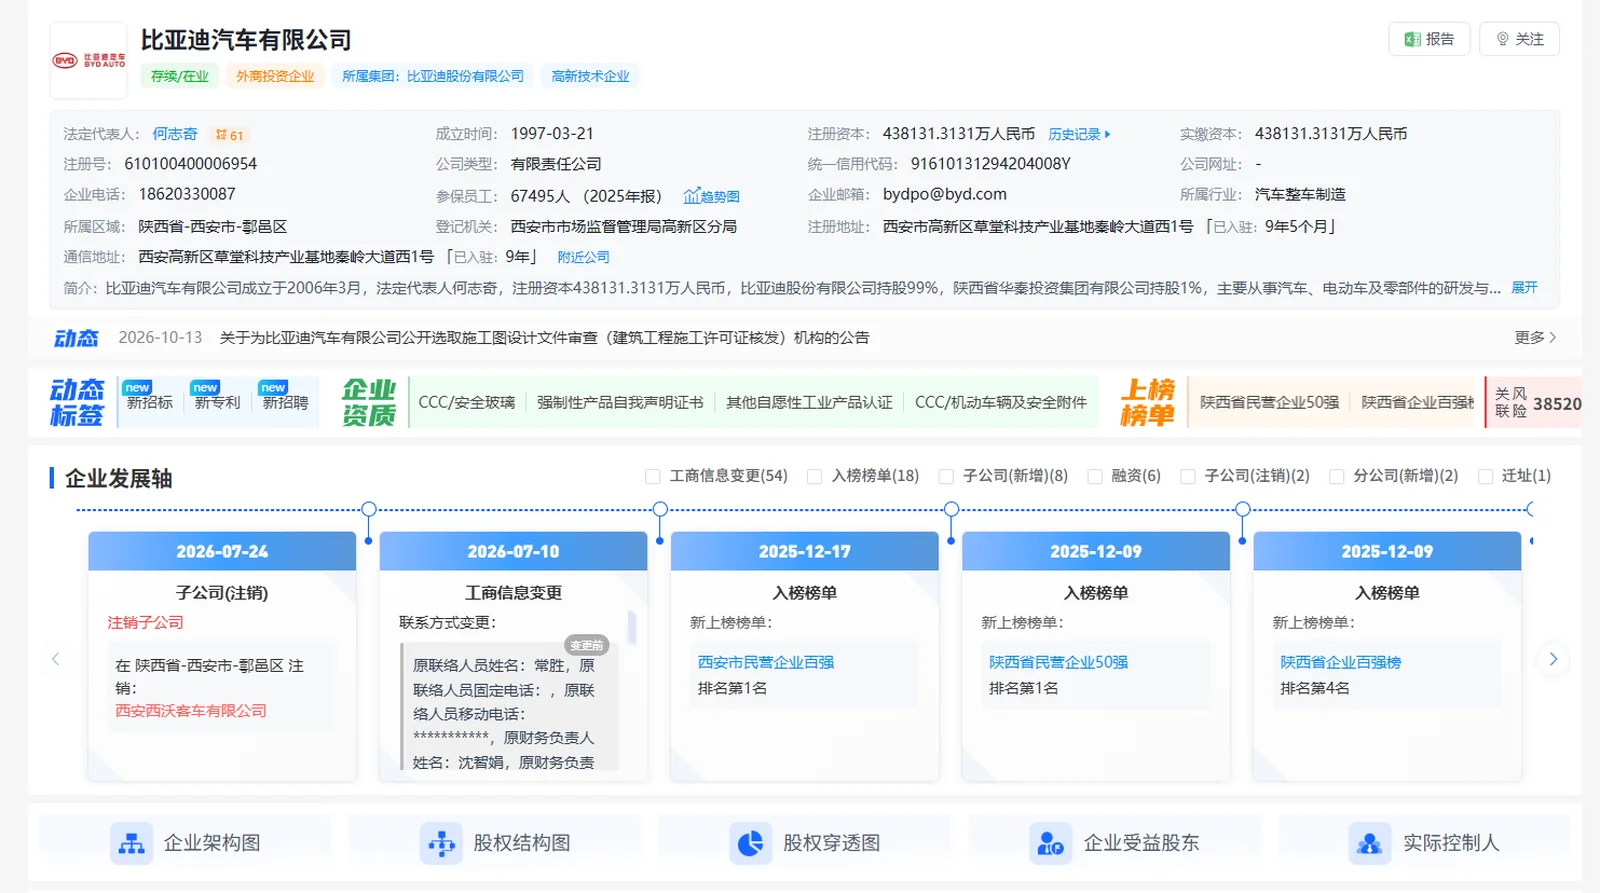
Task: Open the 趋势图 chart icon link
Action: 711,196
